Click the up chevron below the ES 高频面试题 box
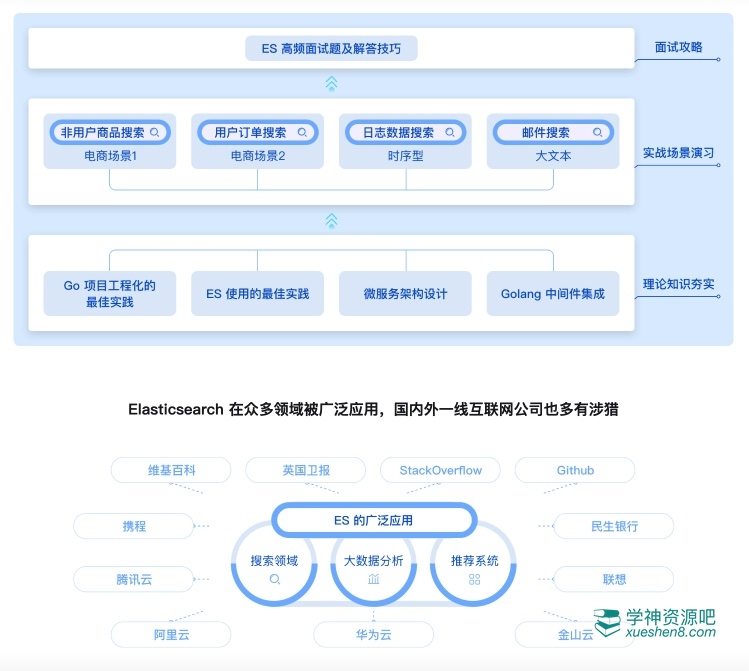This screenshot has width=749, height=671. [x=332, y=83]
